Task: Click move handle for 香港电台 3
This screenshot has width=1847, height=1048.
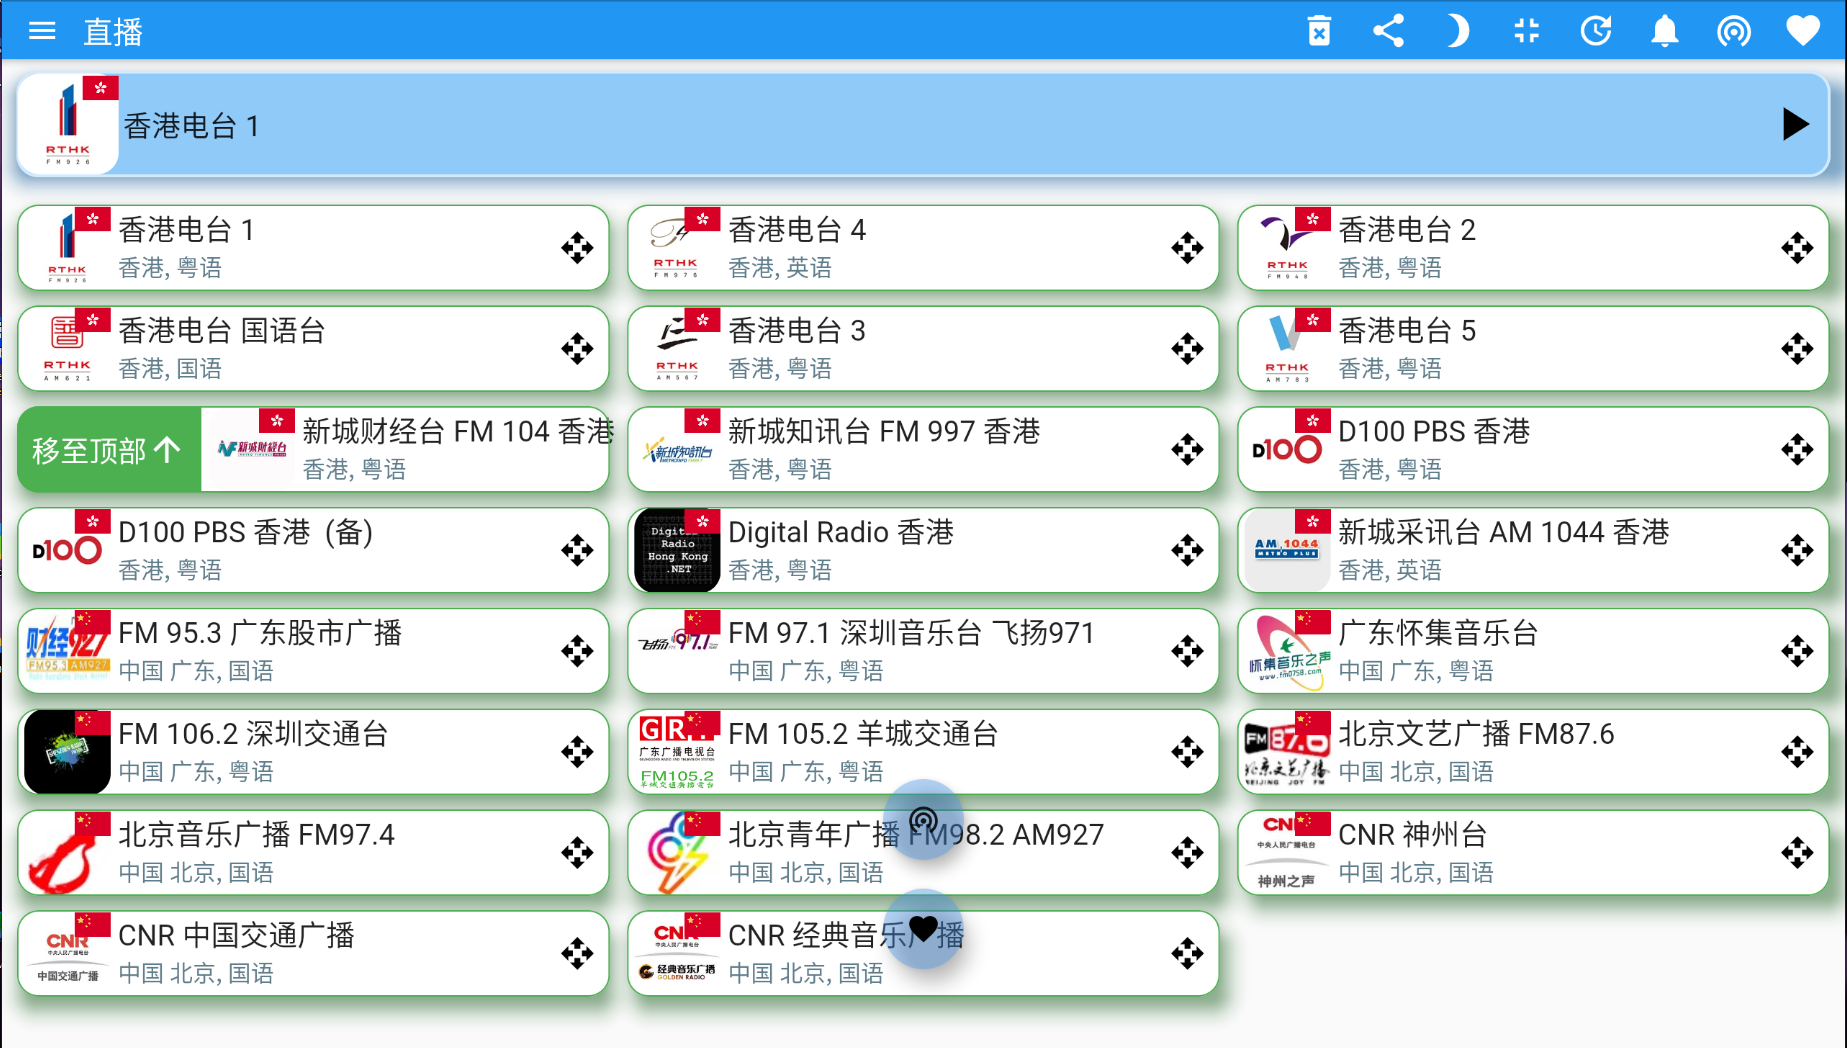Action: [x=1187, y=349]
